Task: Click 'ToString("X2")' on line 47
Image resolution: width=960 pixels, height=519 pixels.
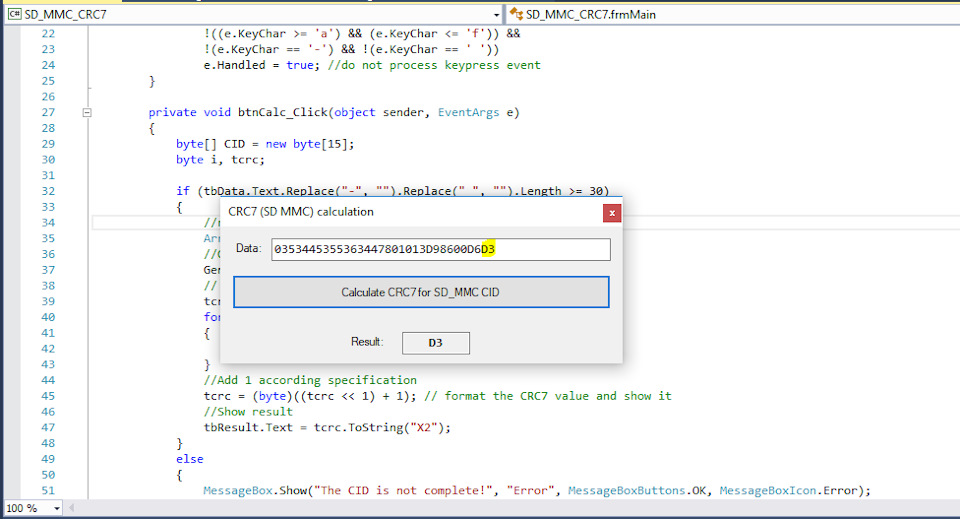Action: [x=396, y=427]
